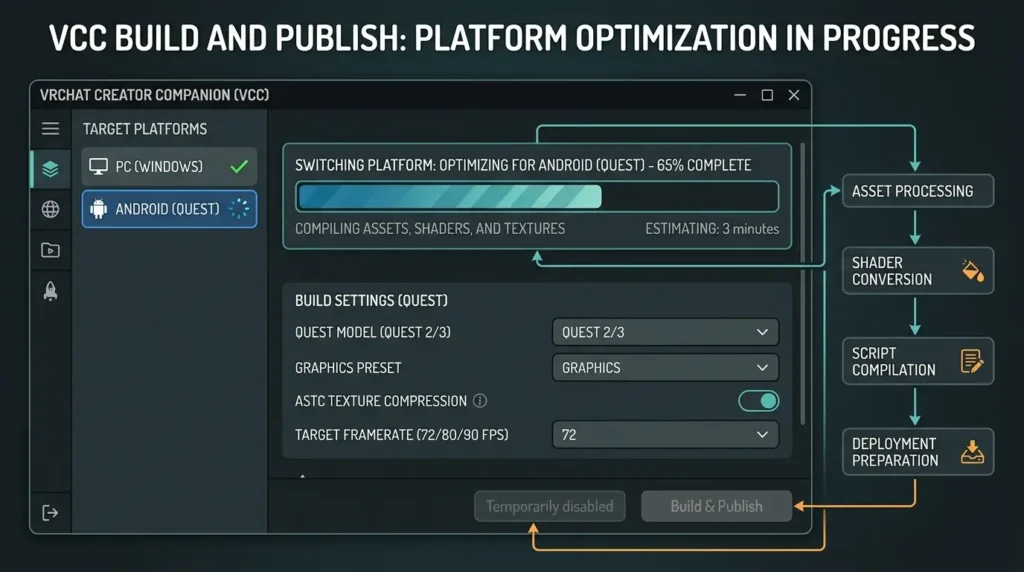Image resolution: width=1024 pixels, height=572 pixels.
Task: Click the 'ESTIMATING: 3 minutes' text
Action: 712,229
